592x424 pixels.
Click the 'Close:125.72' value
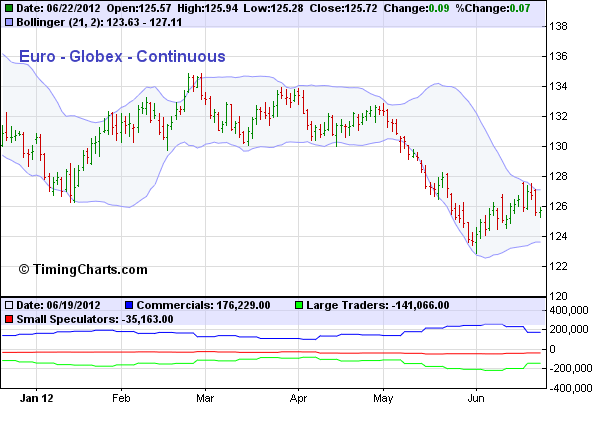pyautogui.click(x=343, y=8)
